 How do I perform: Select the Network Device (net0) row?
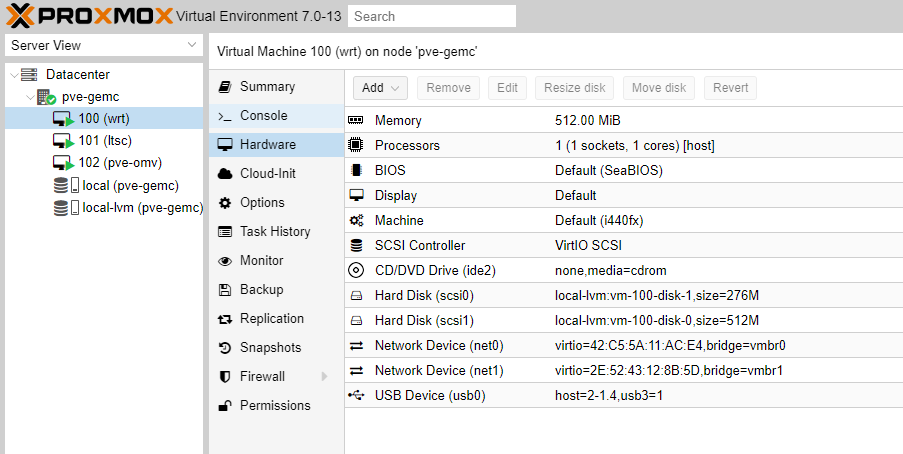pyautogui.click(x=624, y=346)
